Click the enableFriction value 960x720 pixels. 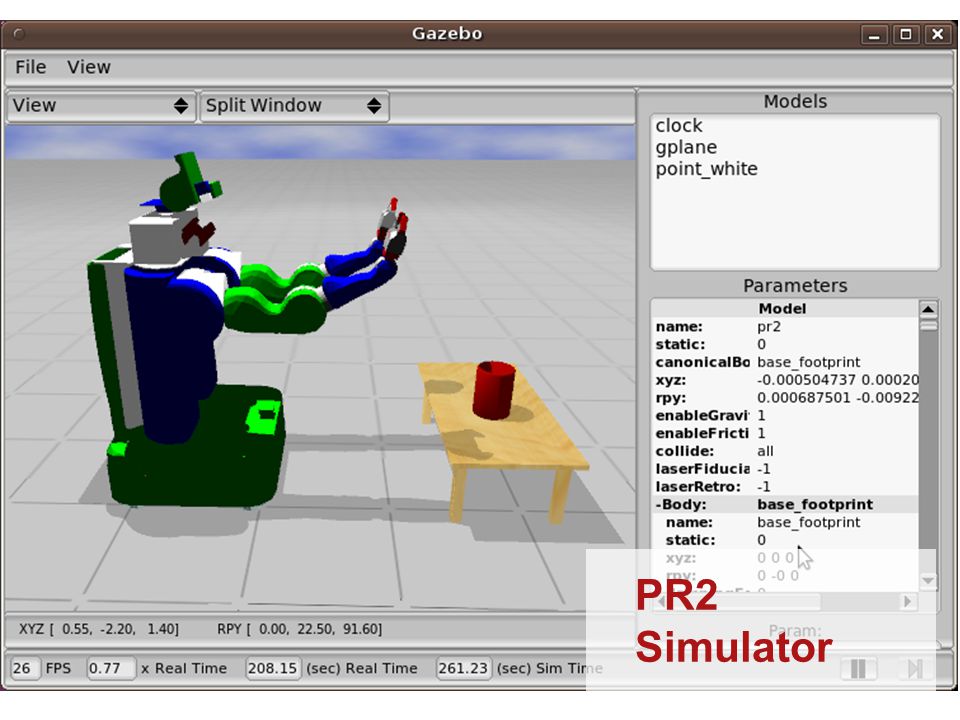[x=761, y=433]
